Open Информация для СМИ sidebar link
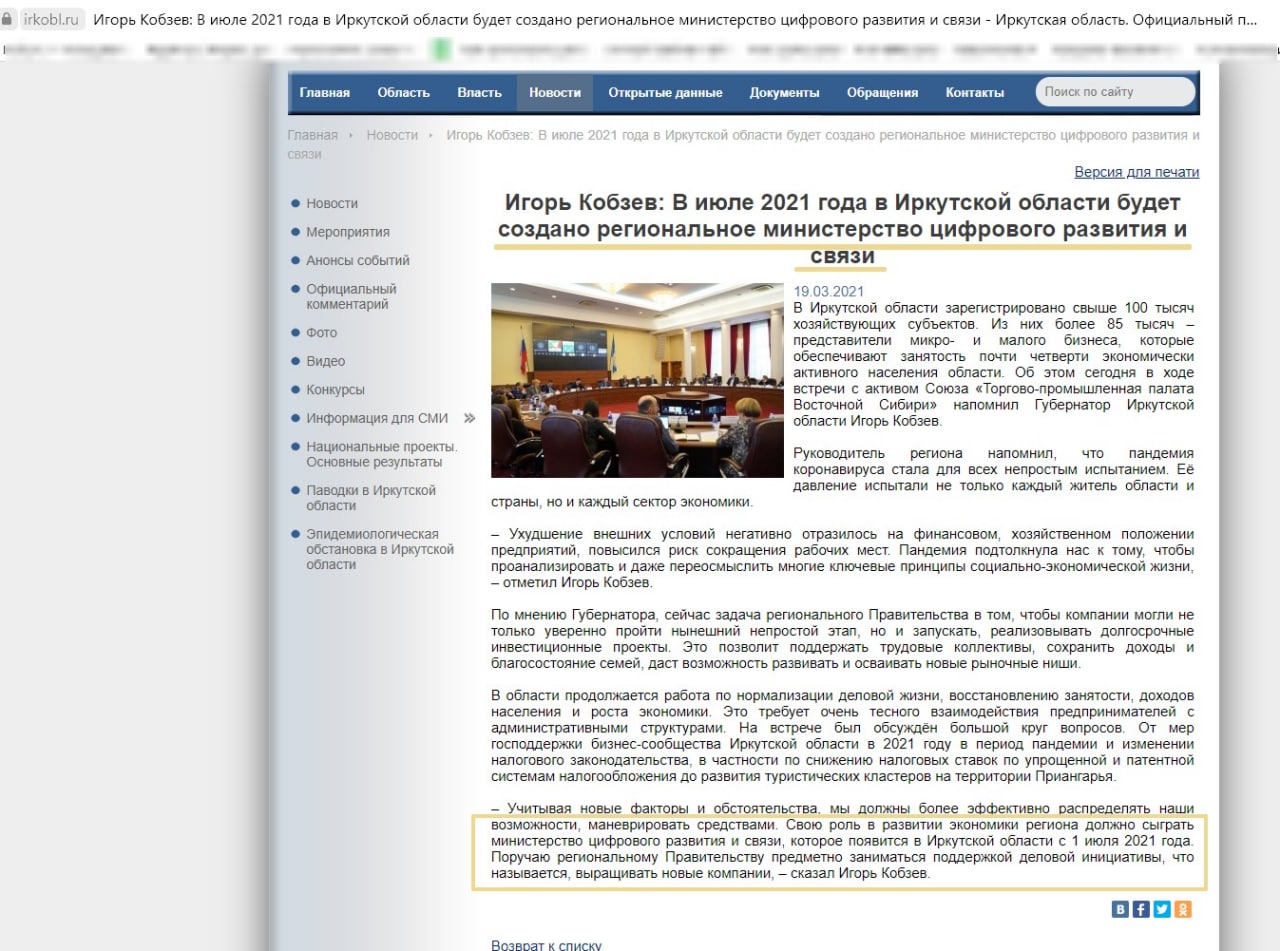1280x951 pixels. (x=377, y=418)
